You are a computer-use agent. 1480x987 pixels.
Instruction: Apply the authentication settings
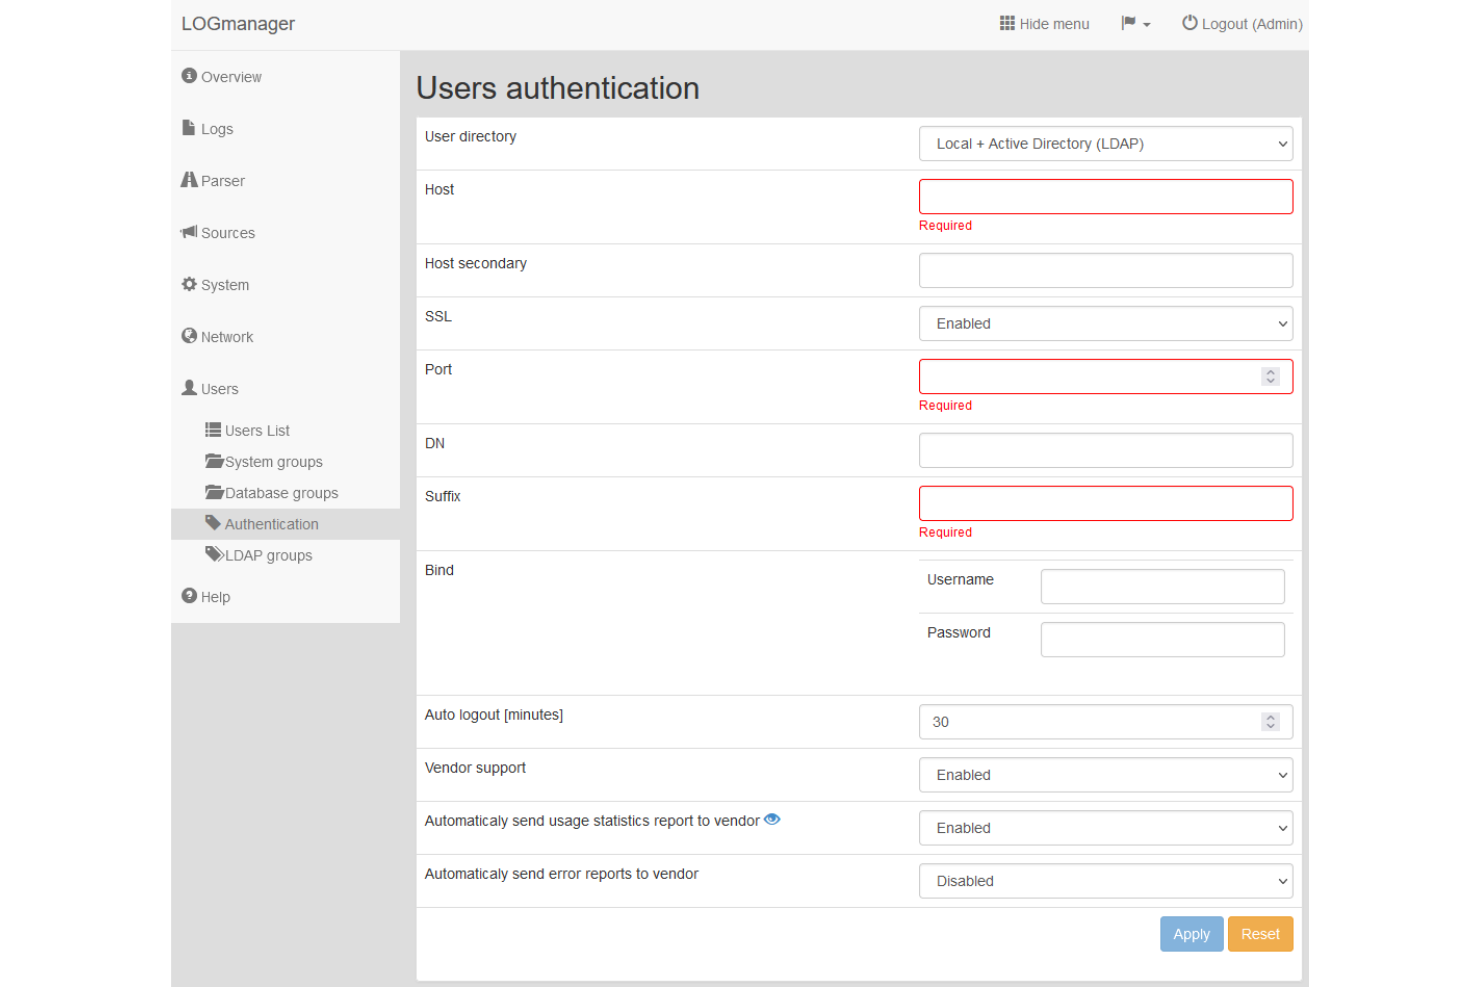click(x=1191, y=933)
